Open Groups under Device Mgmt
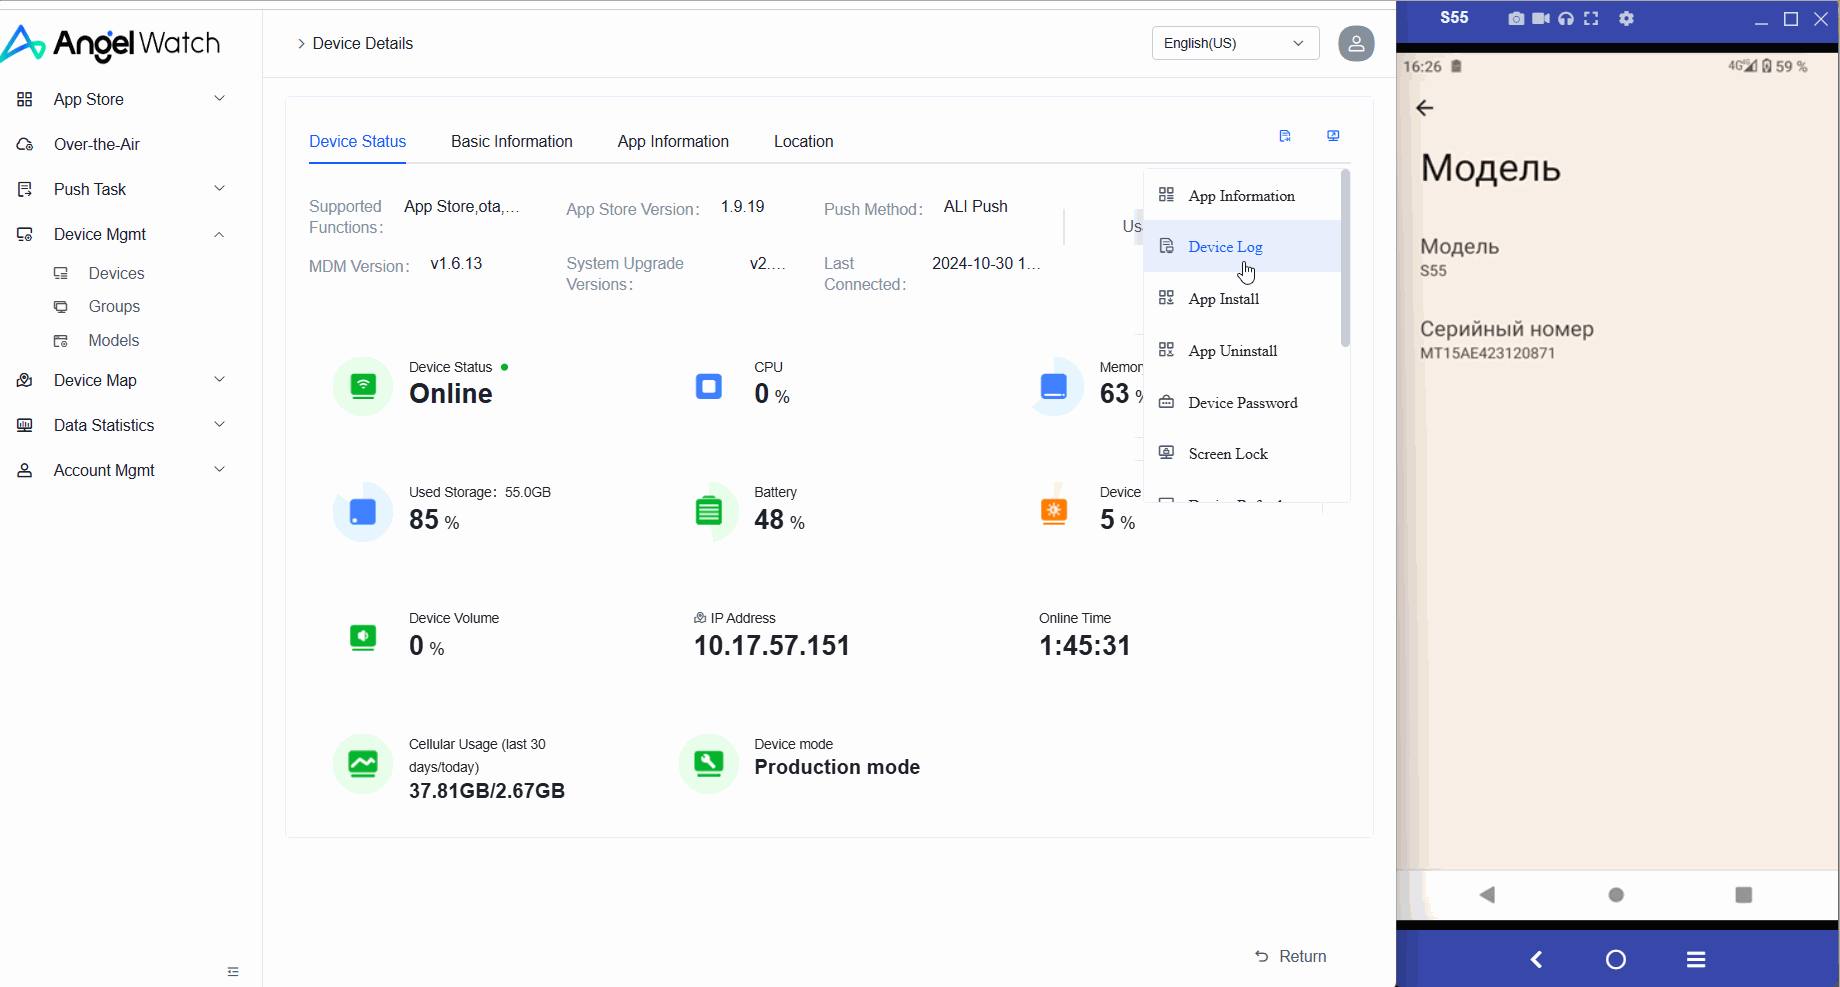1840x987 pixels. 114,306
